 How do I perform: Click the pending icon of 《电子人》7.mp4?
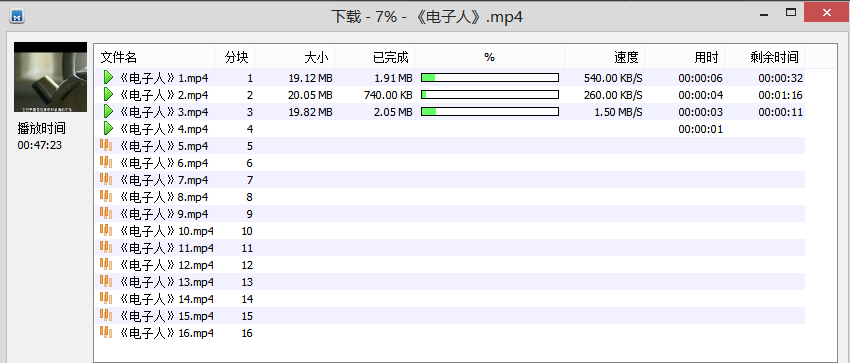(x=106, y=180)
